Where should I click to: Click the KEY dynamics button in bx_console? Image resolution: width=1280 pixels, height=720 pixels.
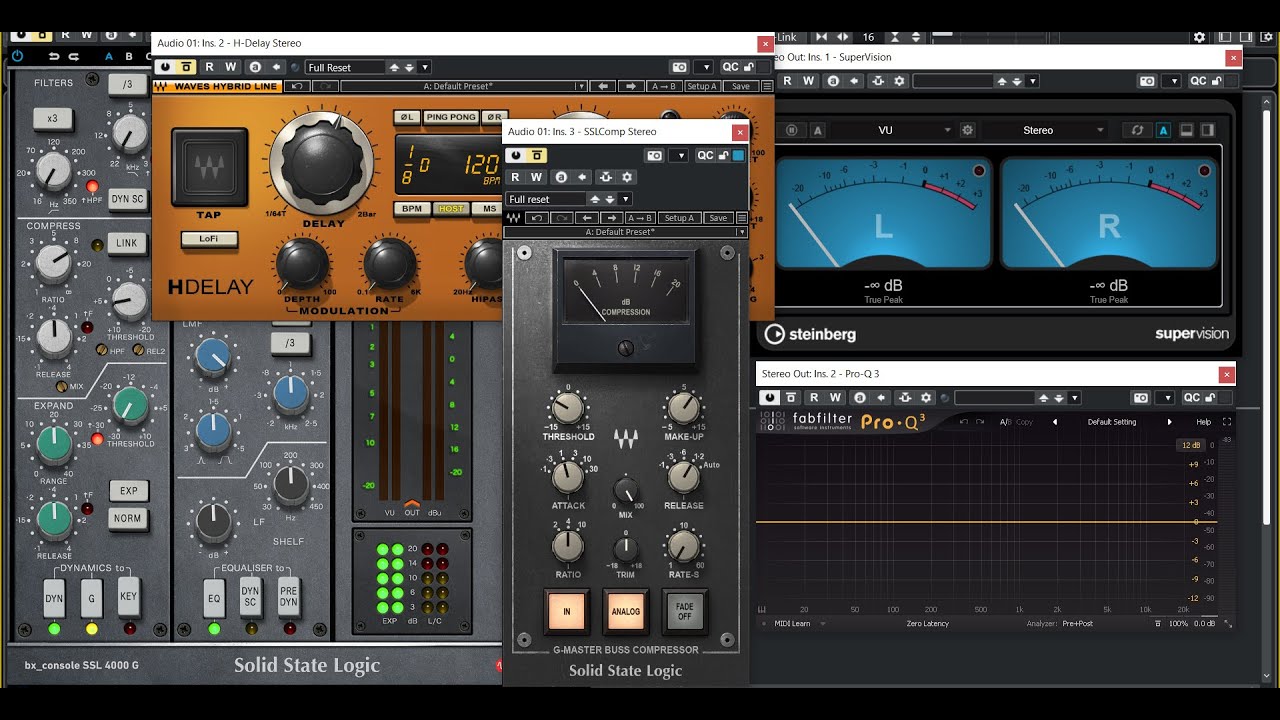(128, 596)
